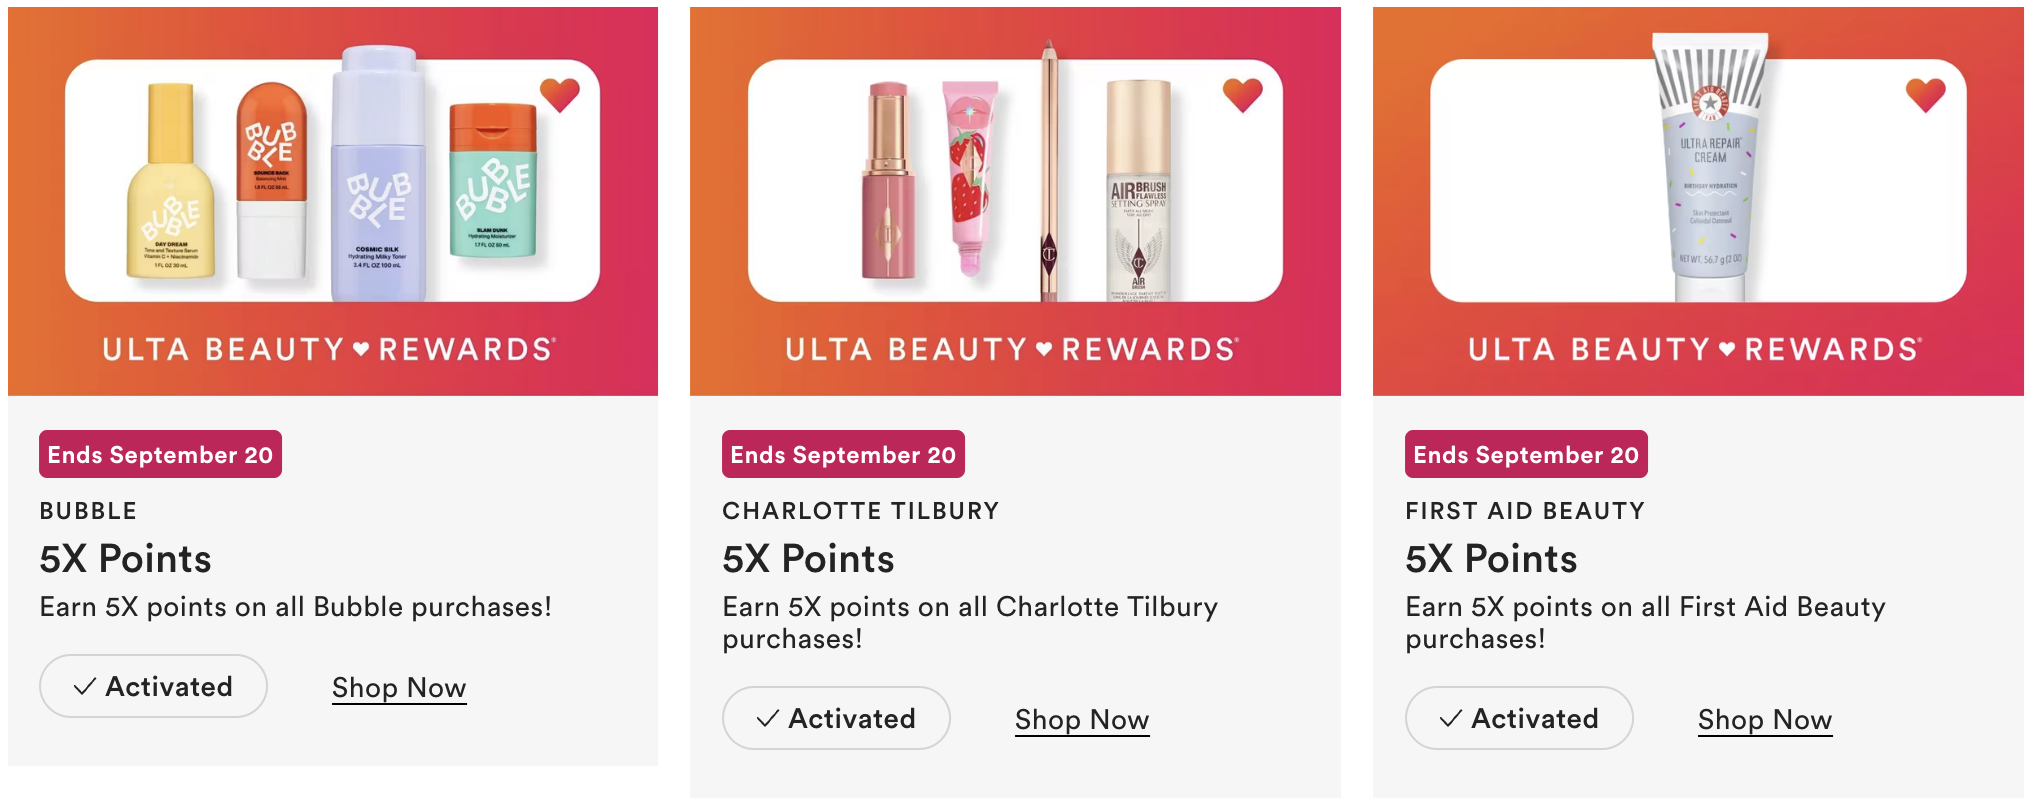Screen dimensions: 2028x812
Task: Select the purple Bubble Cosmic Silk toner bottle
Action: pos(378,180)
